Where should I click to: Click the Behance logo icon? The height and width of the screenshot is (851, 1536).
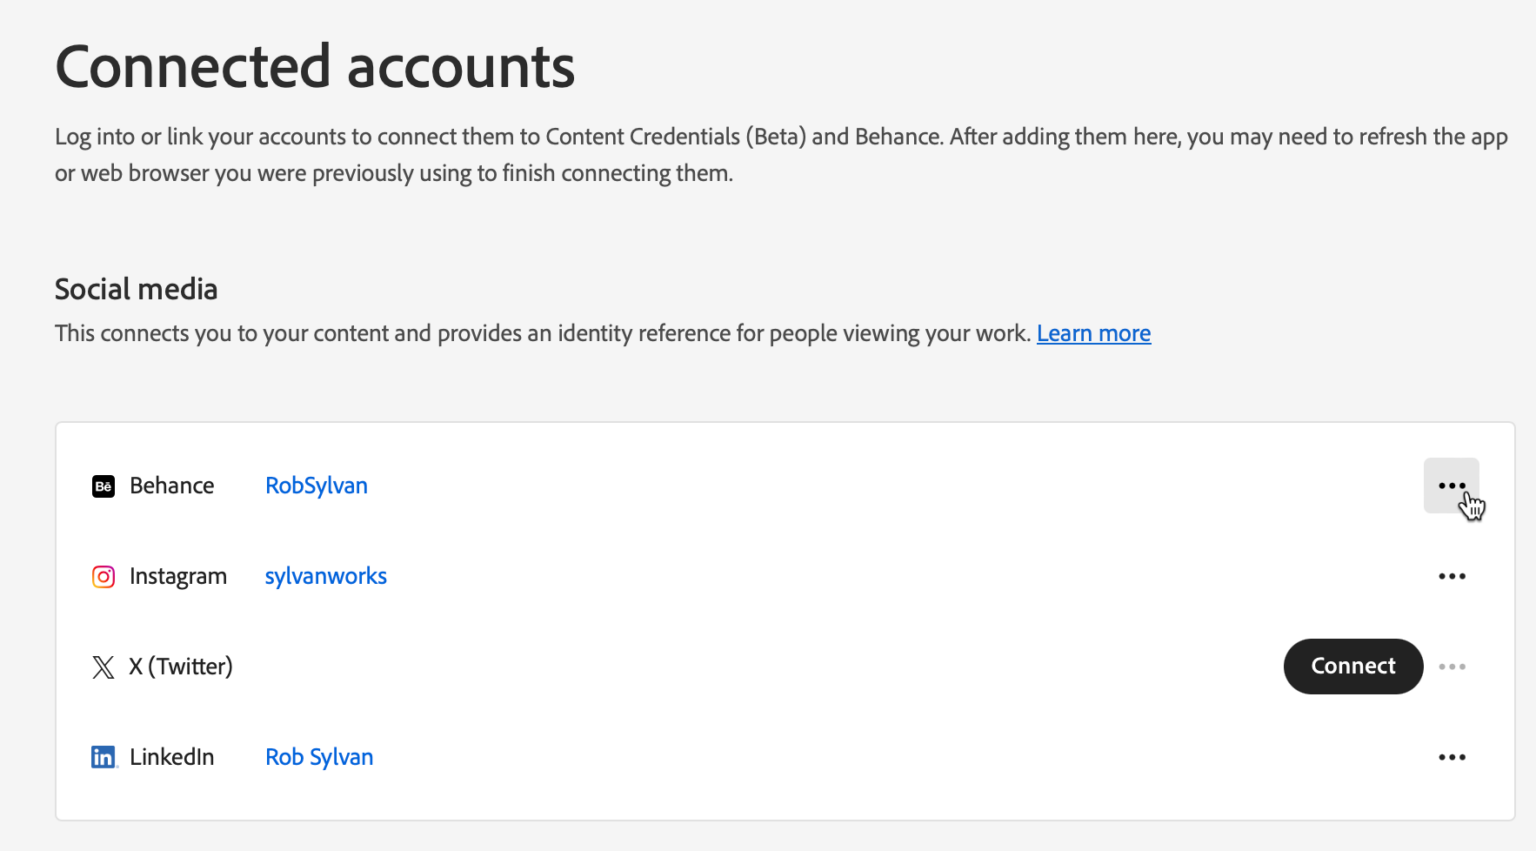[x=103, y=486]
